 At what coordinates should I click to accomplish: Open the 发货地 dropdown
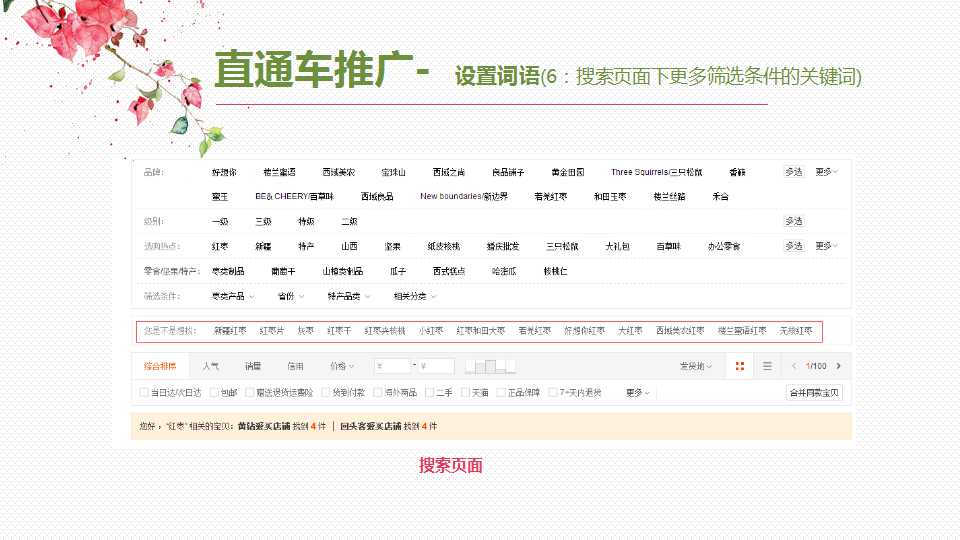tap(696, 367)
